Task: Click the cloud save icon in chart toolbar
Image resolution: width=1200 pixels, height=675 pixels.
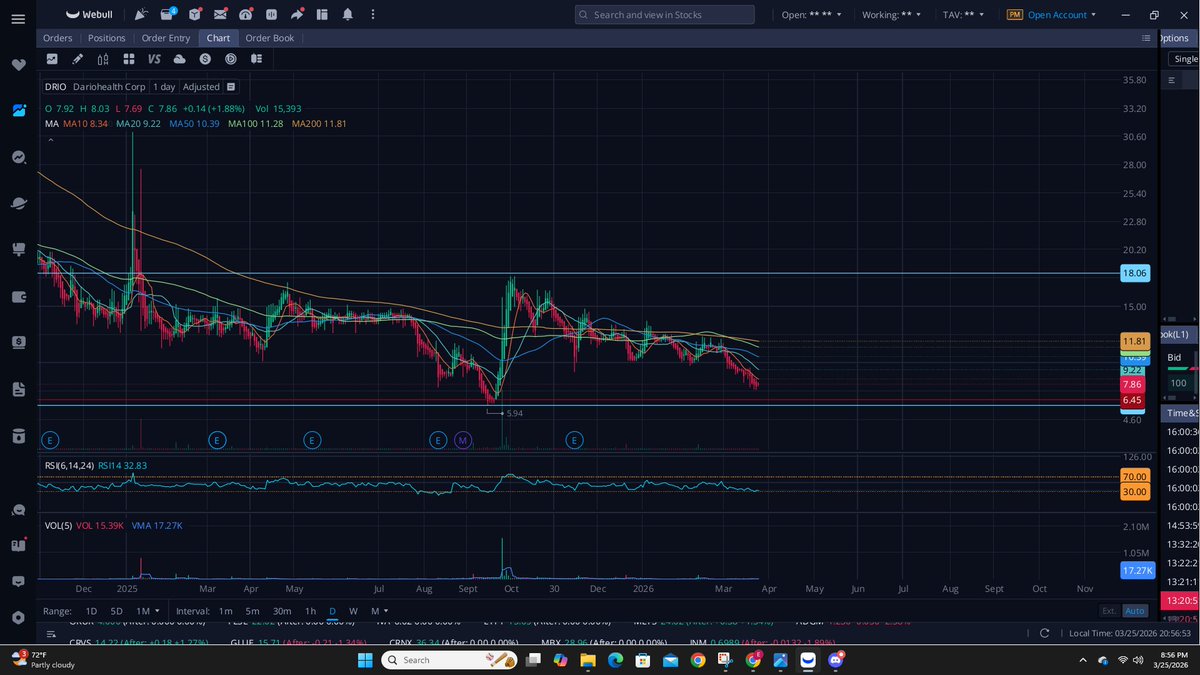Action: point(178,59)
